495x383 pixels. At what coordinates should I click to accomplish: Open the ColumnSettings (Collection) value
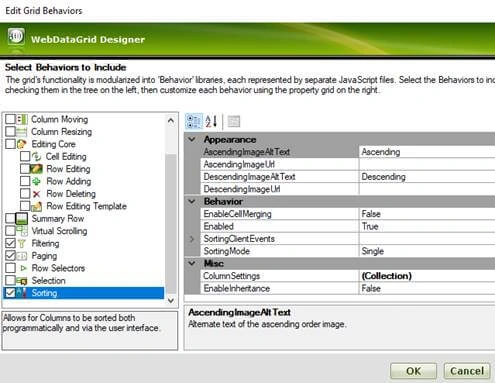(x=427, y=276)
